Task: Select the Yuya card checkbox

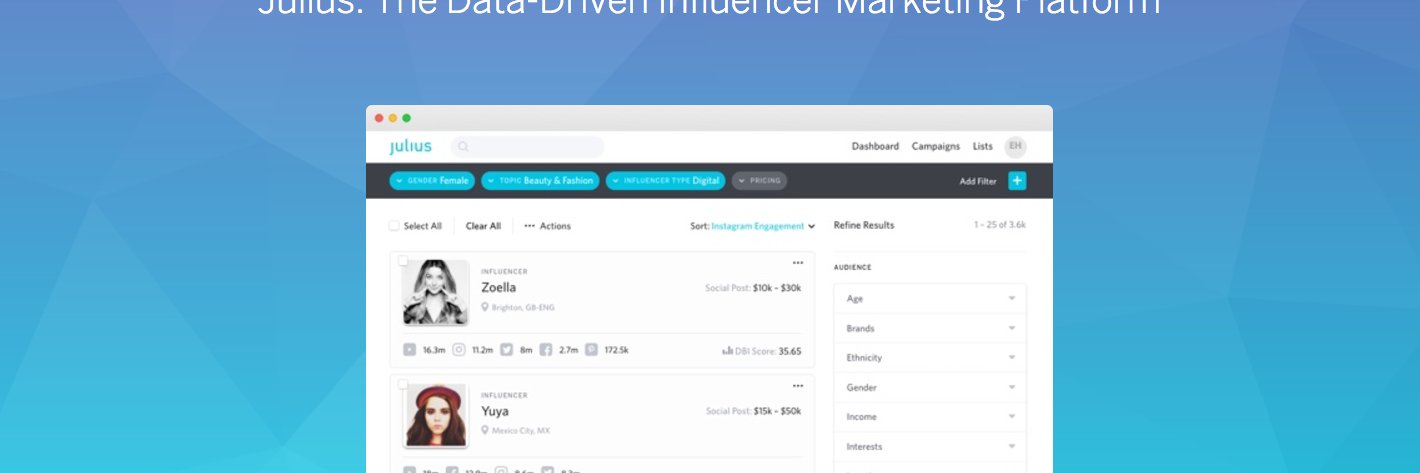Action: [403, 384]
